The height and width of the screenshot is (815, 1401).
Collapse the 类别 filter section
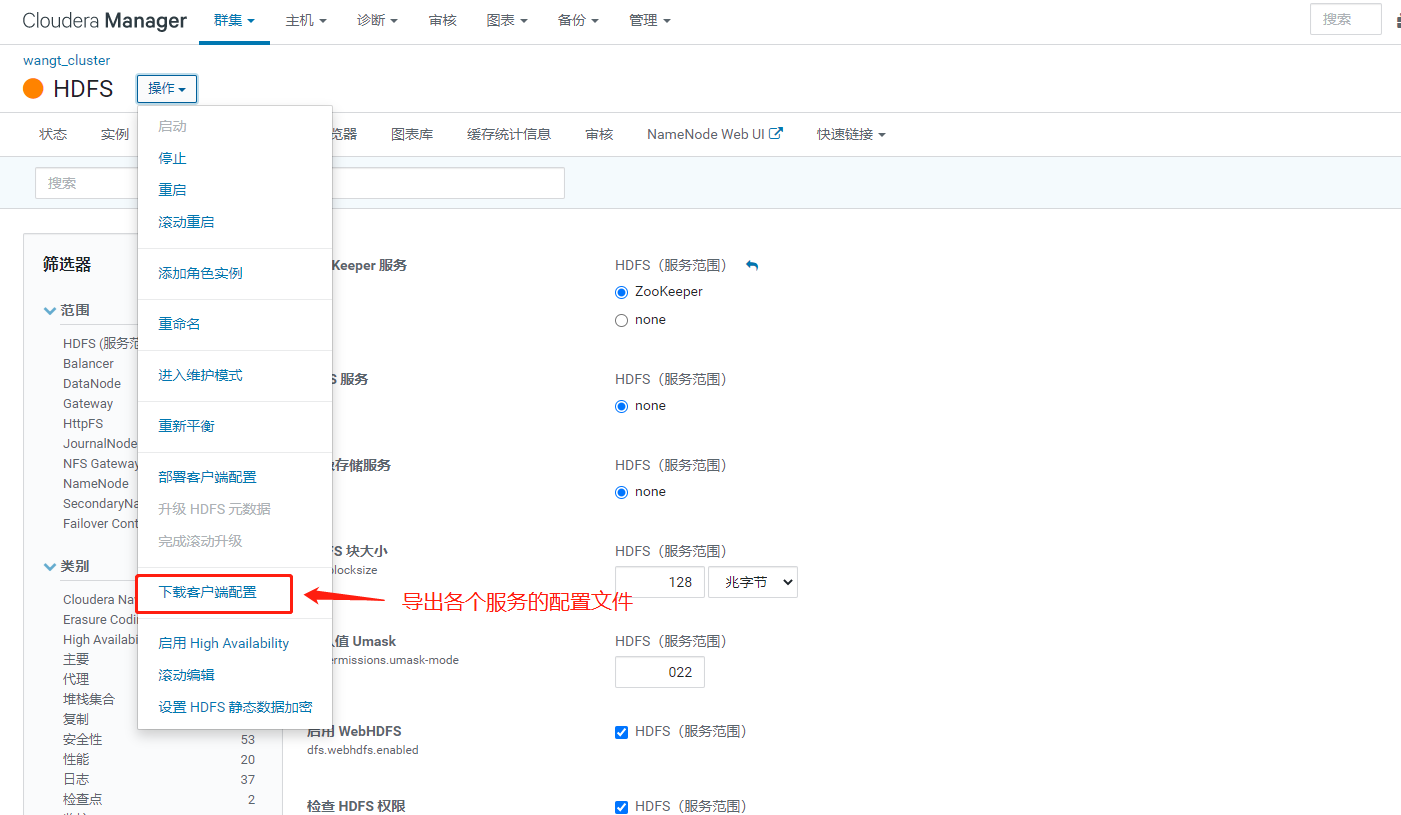point(66,566)
